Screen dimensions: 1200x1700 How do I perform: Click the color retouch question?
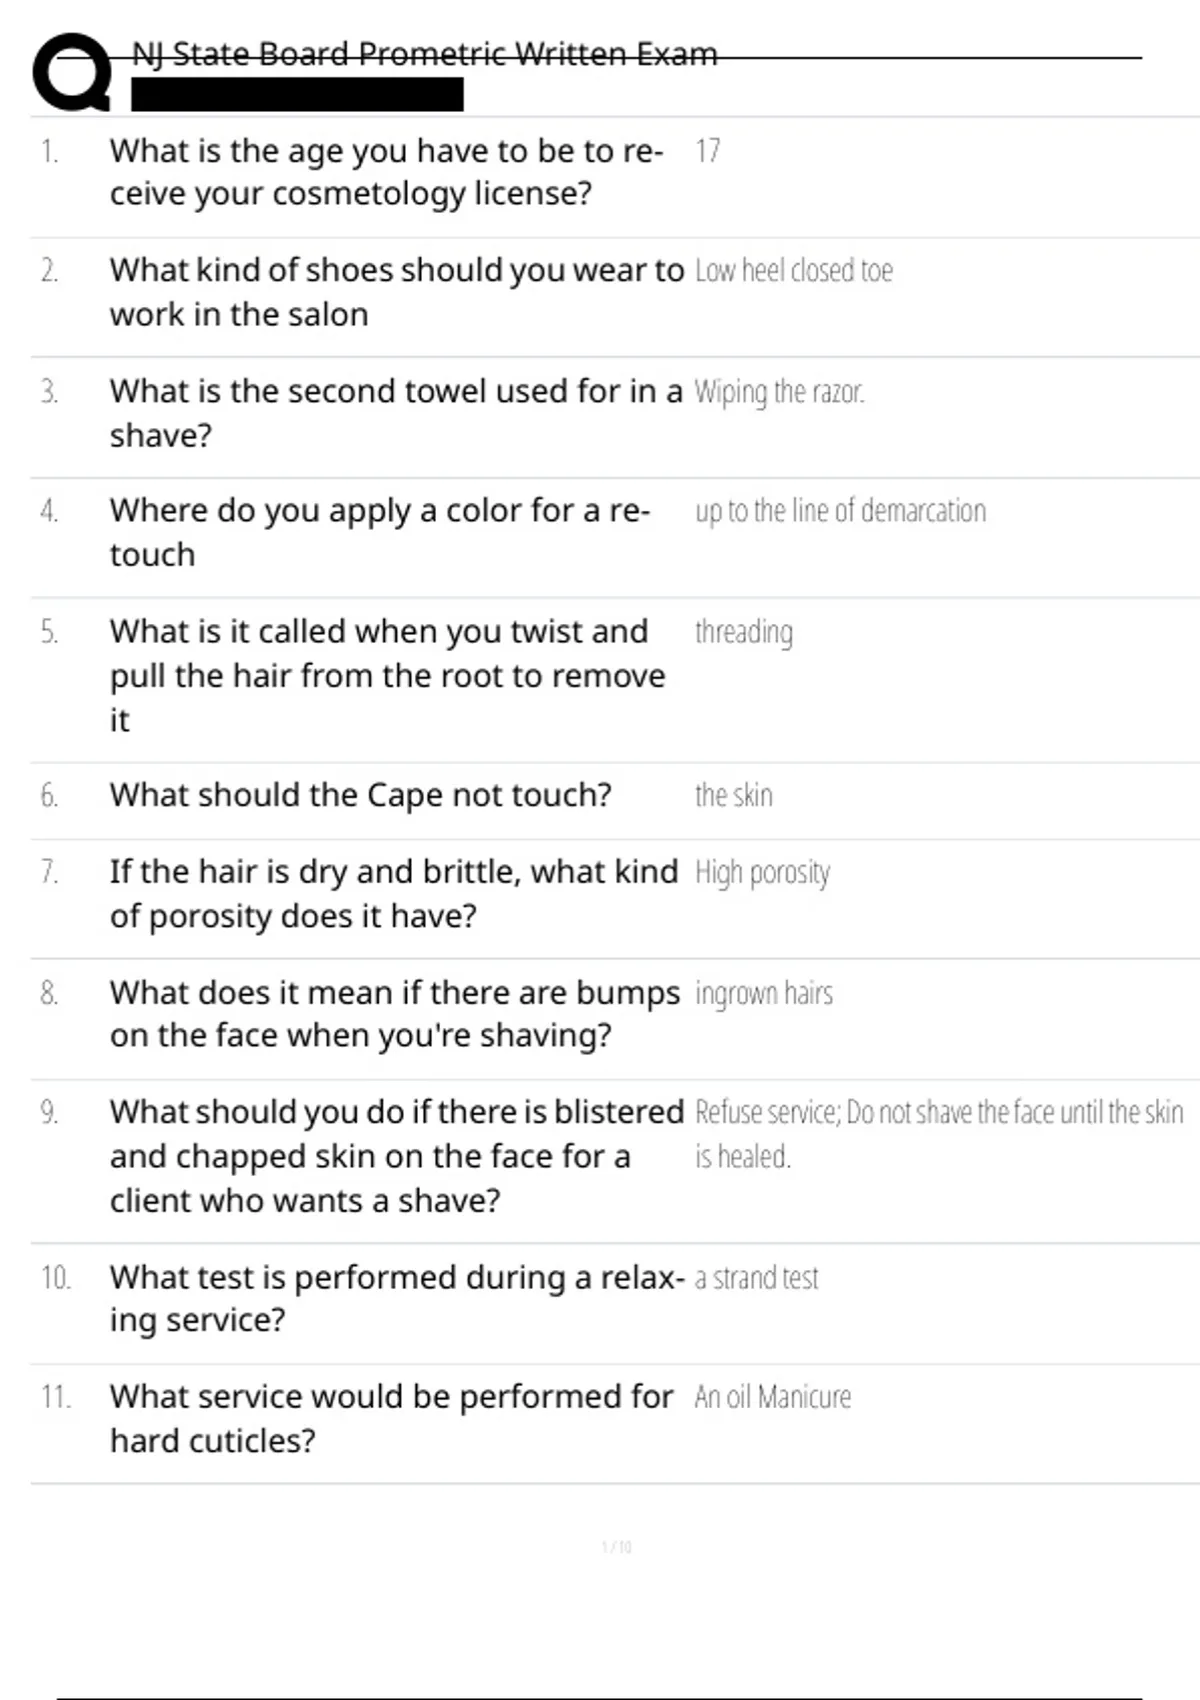(x=380, y=532)
